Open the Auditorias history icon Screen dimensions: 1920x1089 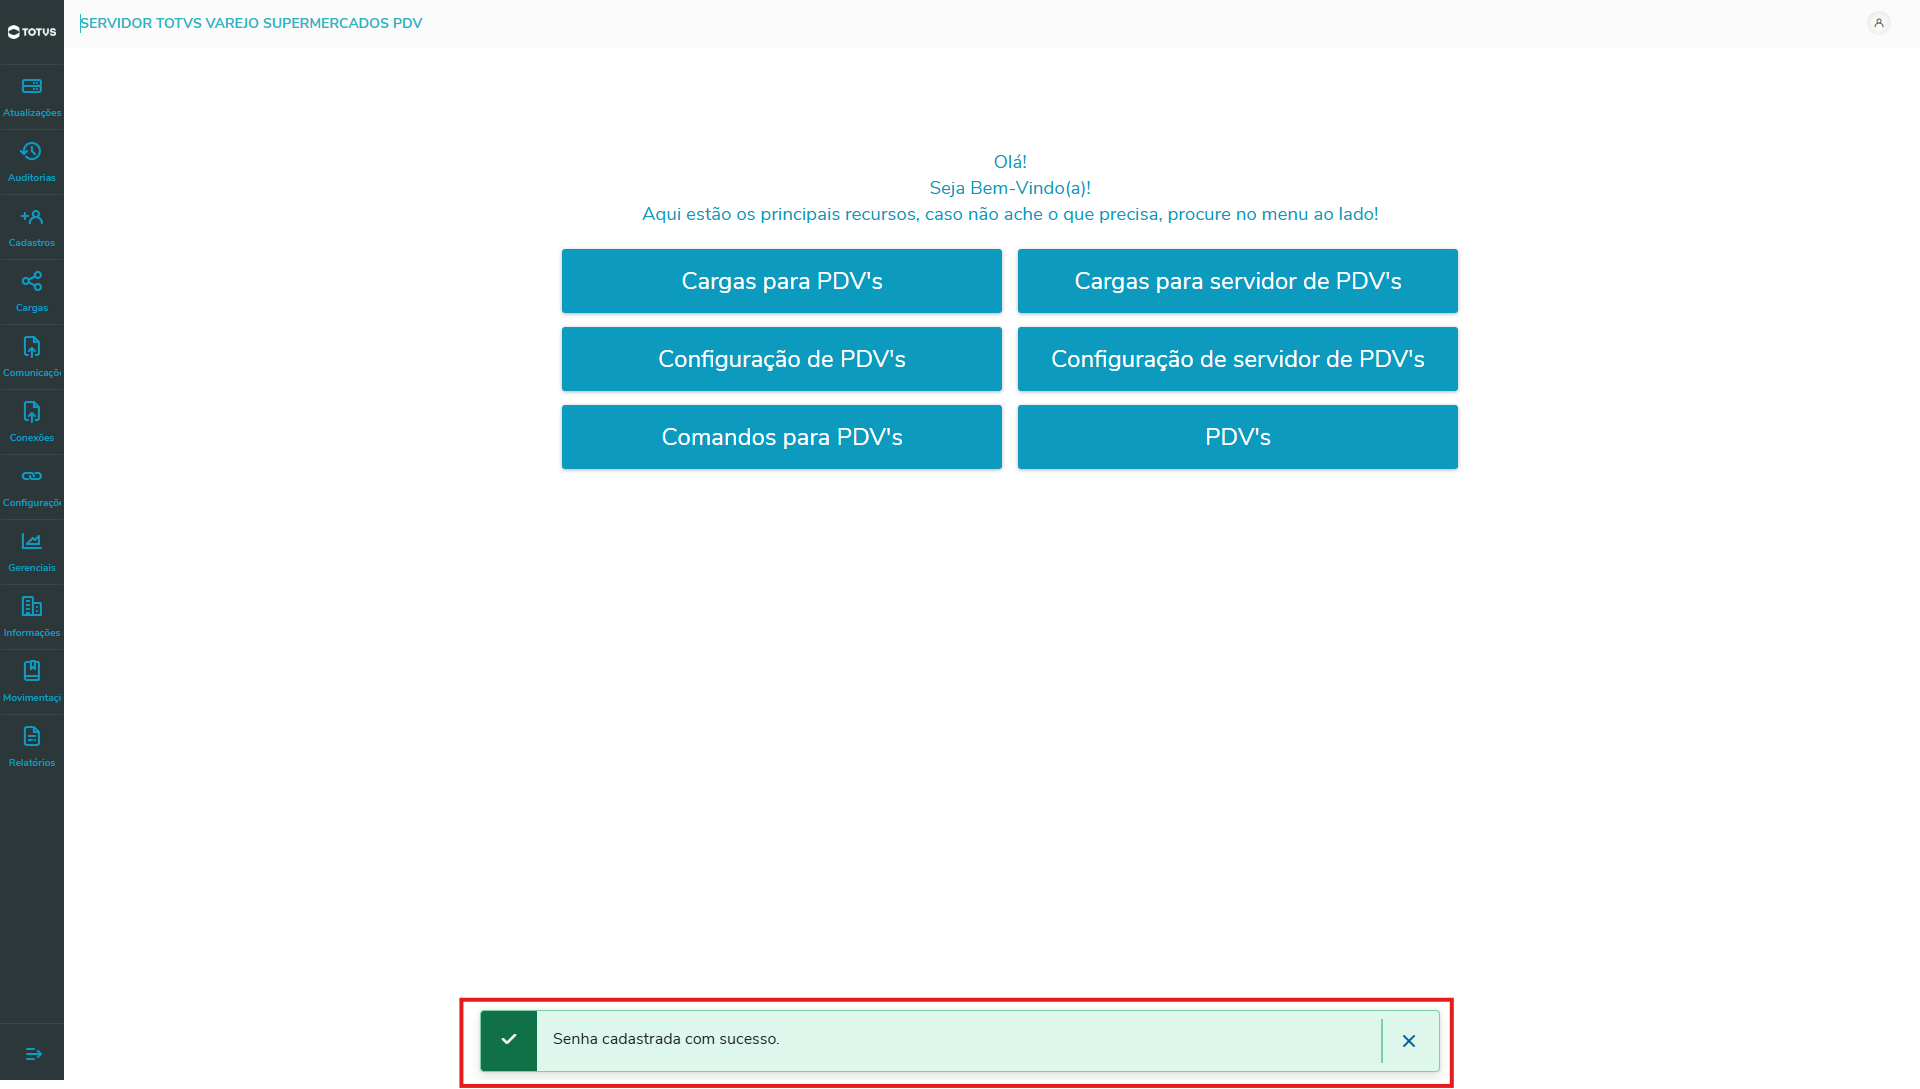click(32, 152)
